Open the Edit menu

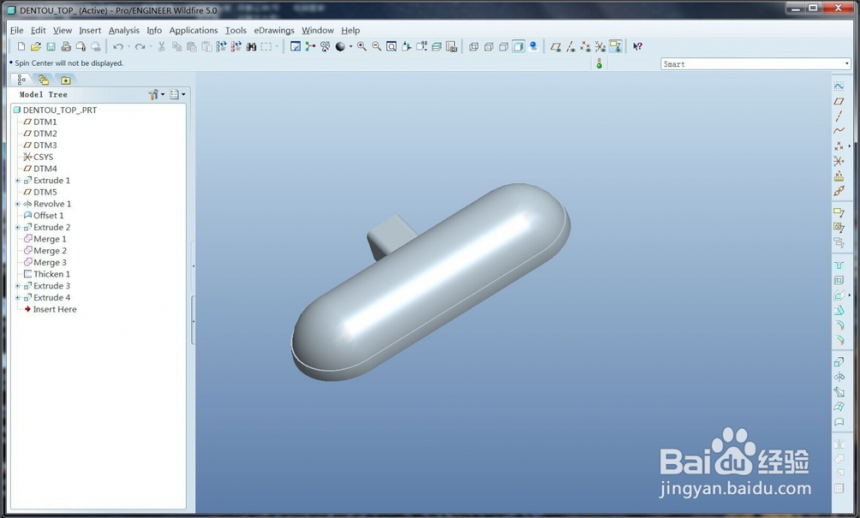point(38,30)
